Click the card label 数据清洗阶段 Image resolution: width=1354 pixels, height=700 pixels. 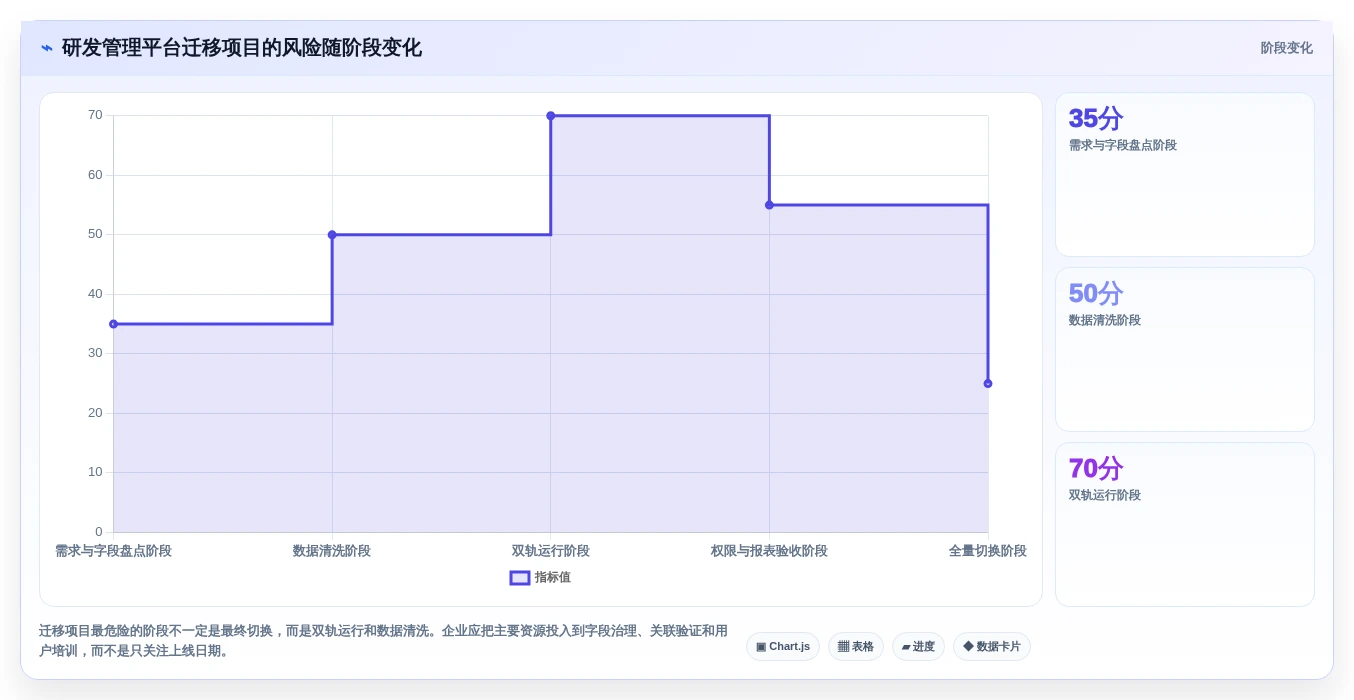point(1105,320)
